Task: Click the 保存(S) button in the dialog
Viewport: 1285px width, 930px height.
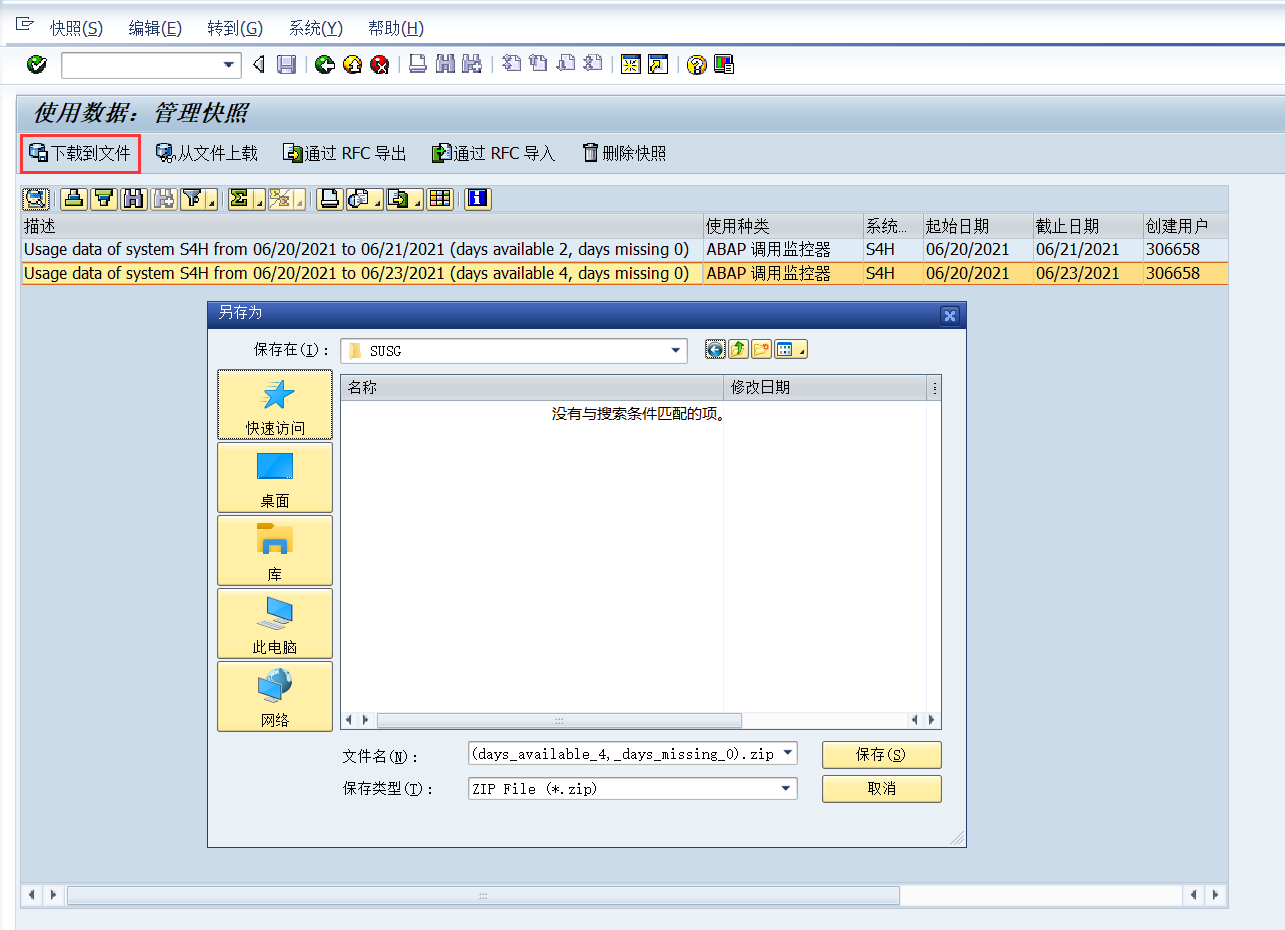Action: 880,755
